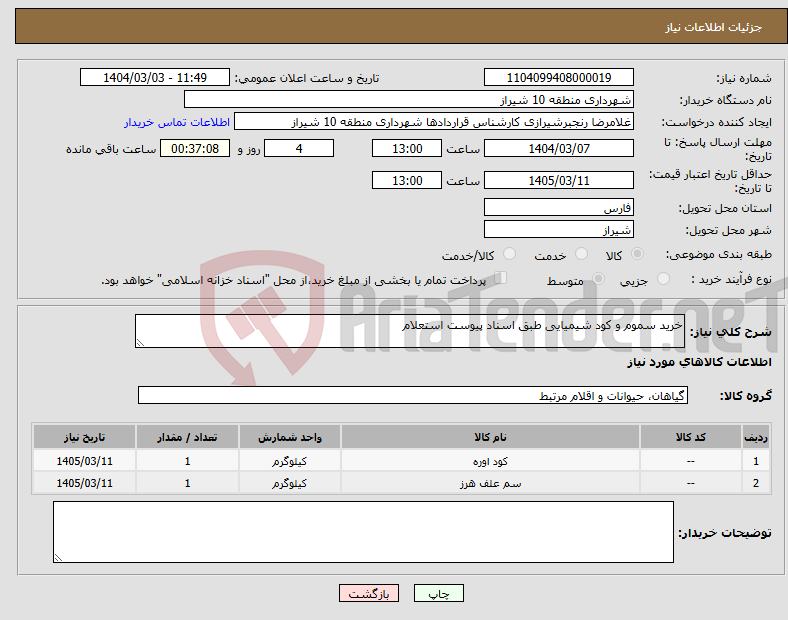
Task: Click the date 1405/03/11 in سم علف هرز row
Action: click(84, 483)
